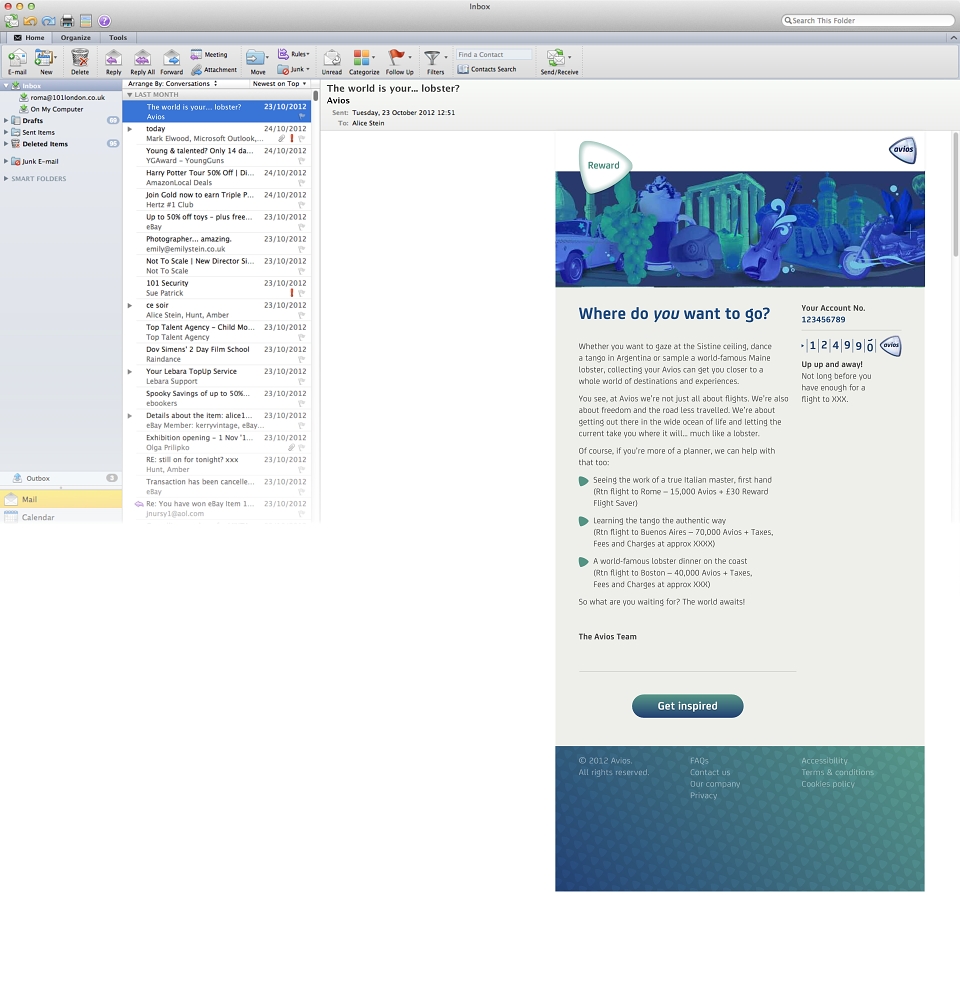The width and height of the screenshot is (960, 994).
Task: Open the Deleted Items folder
Action: pos(45,144)
